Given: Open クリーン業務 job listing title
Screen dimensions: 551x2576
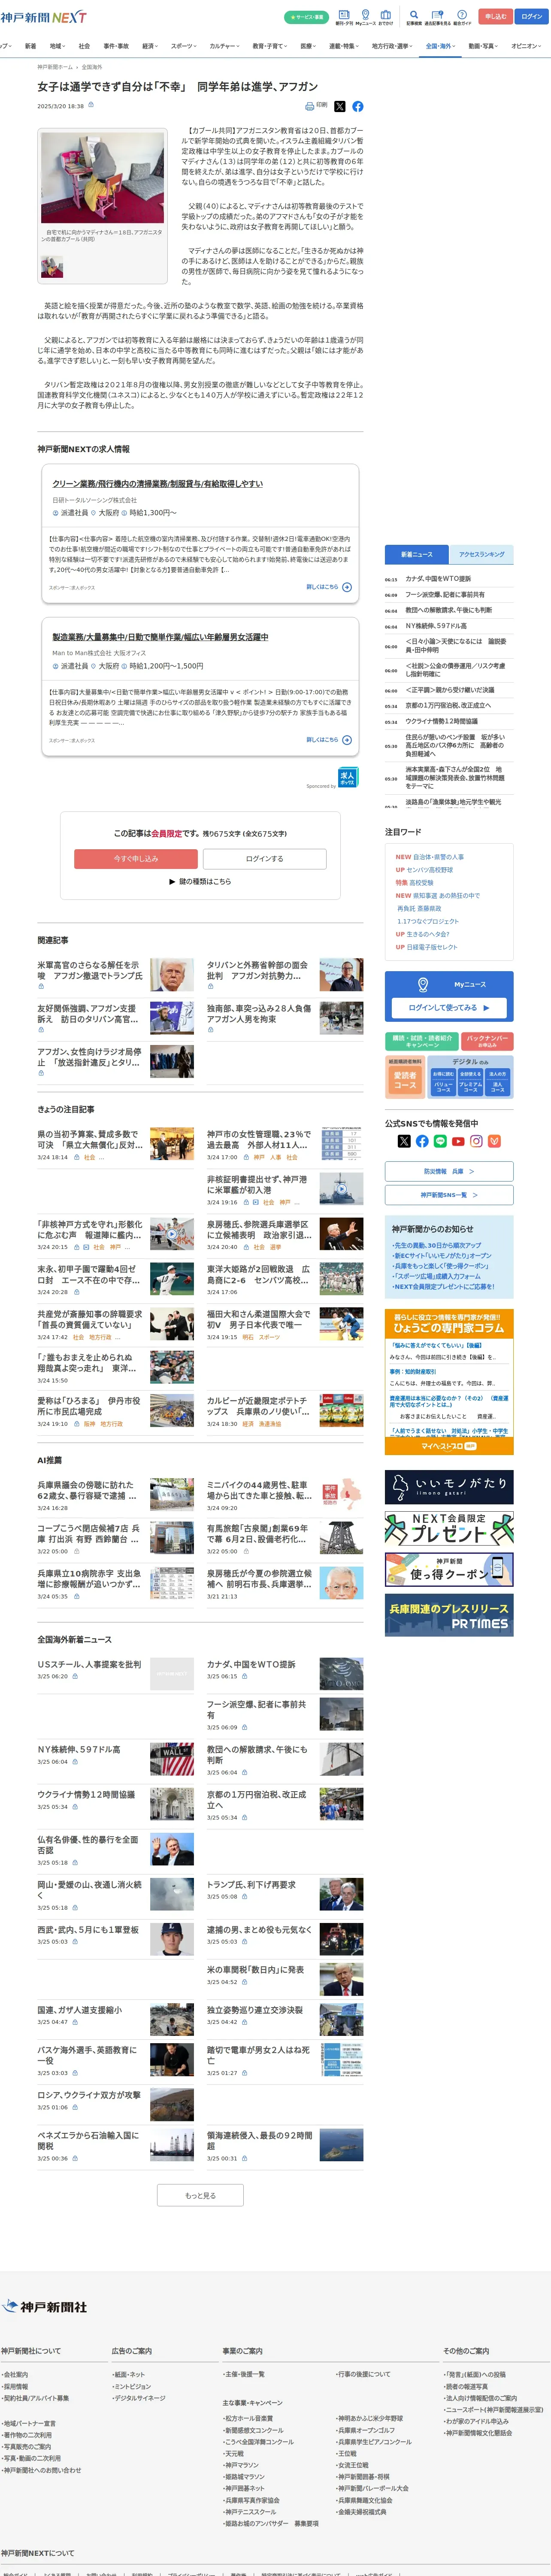Looking at the screenshot, I should (x=157, y=484).
